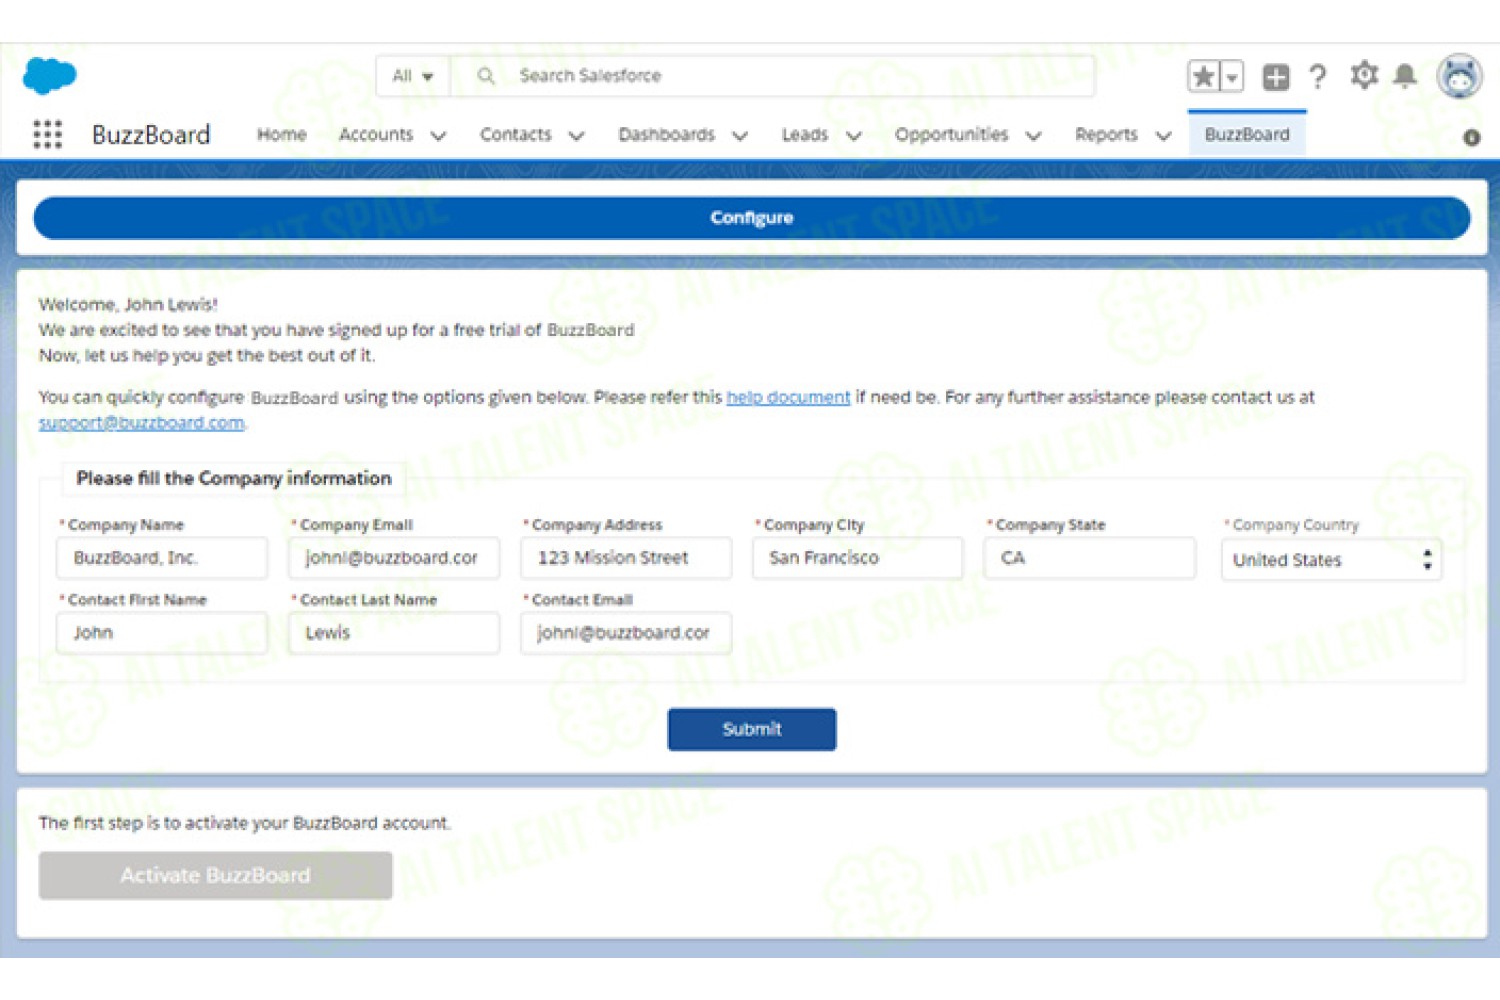Expand the Reports tab chevron

pos(1163,136)
